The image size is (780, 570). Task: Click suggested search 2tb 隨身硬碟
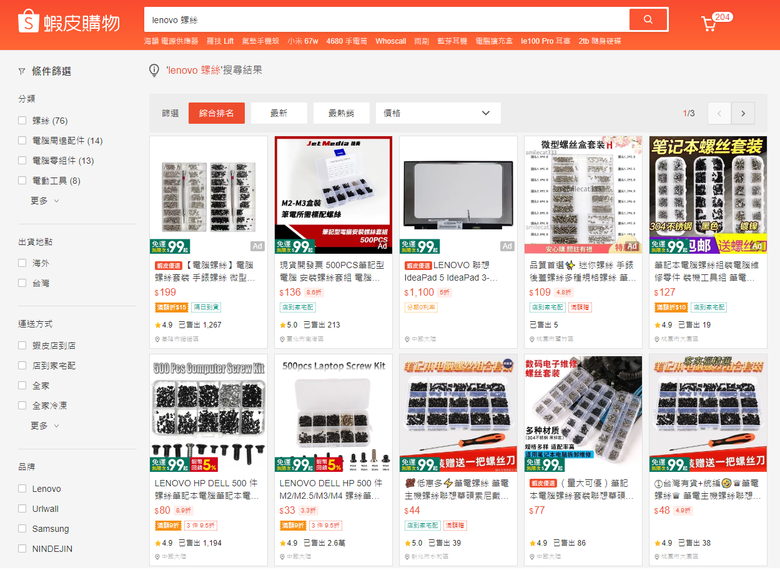[599, 41]
